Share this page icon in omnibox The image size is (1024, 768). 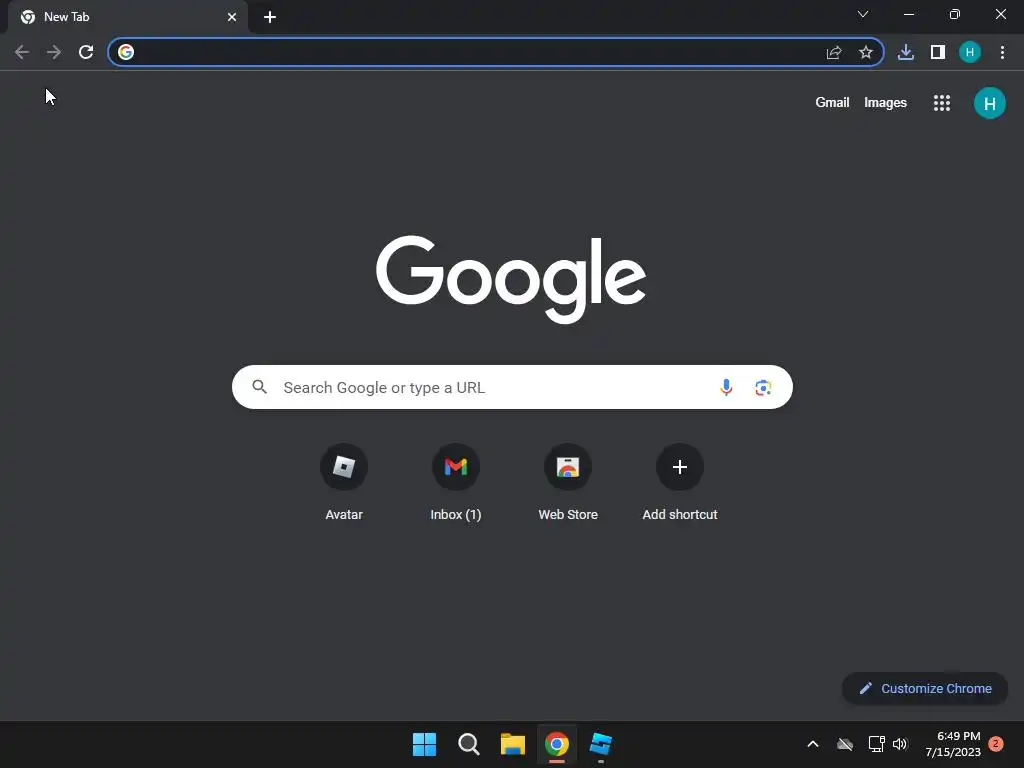(834, 52)
